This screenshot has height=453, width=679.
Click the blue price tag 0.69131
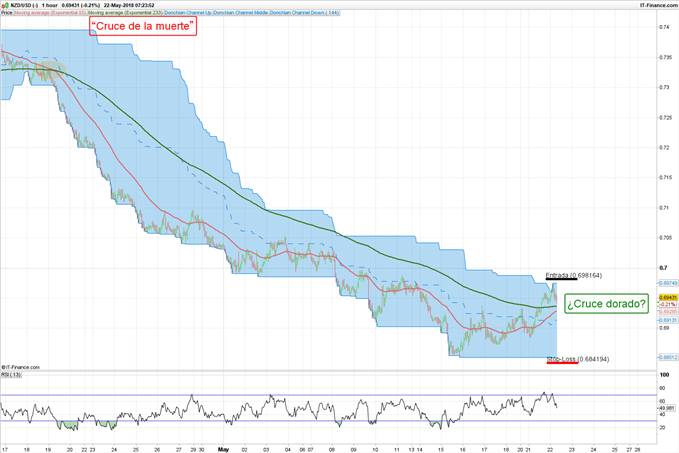[668, 320]
